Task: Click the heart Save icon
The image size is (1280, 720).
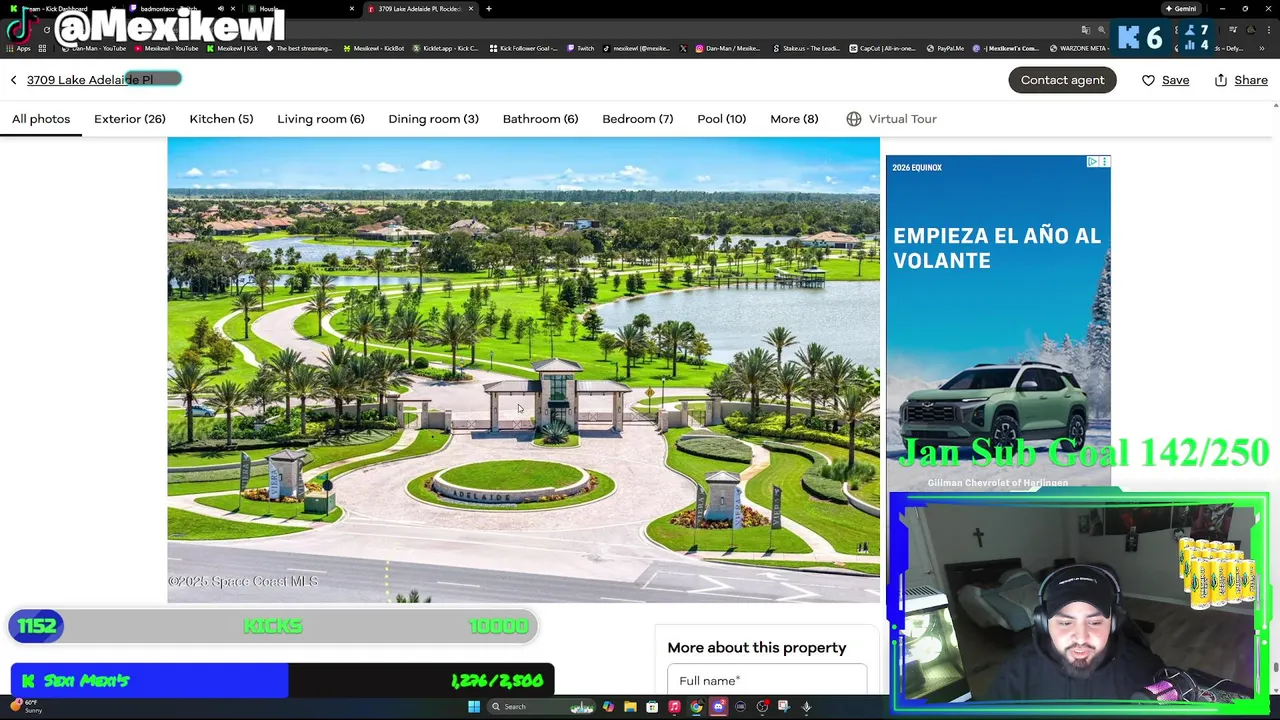Action: click(1148, 80)
